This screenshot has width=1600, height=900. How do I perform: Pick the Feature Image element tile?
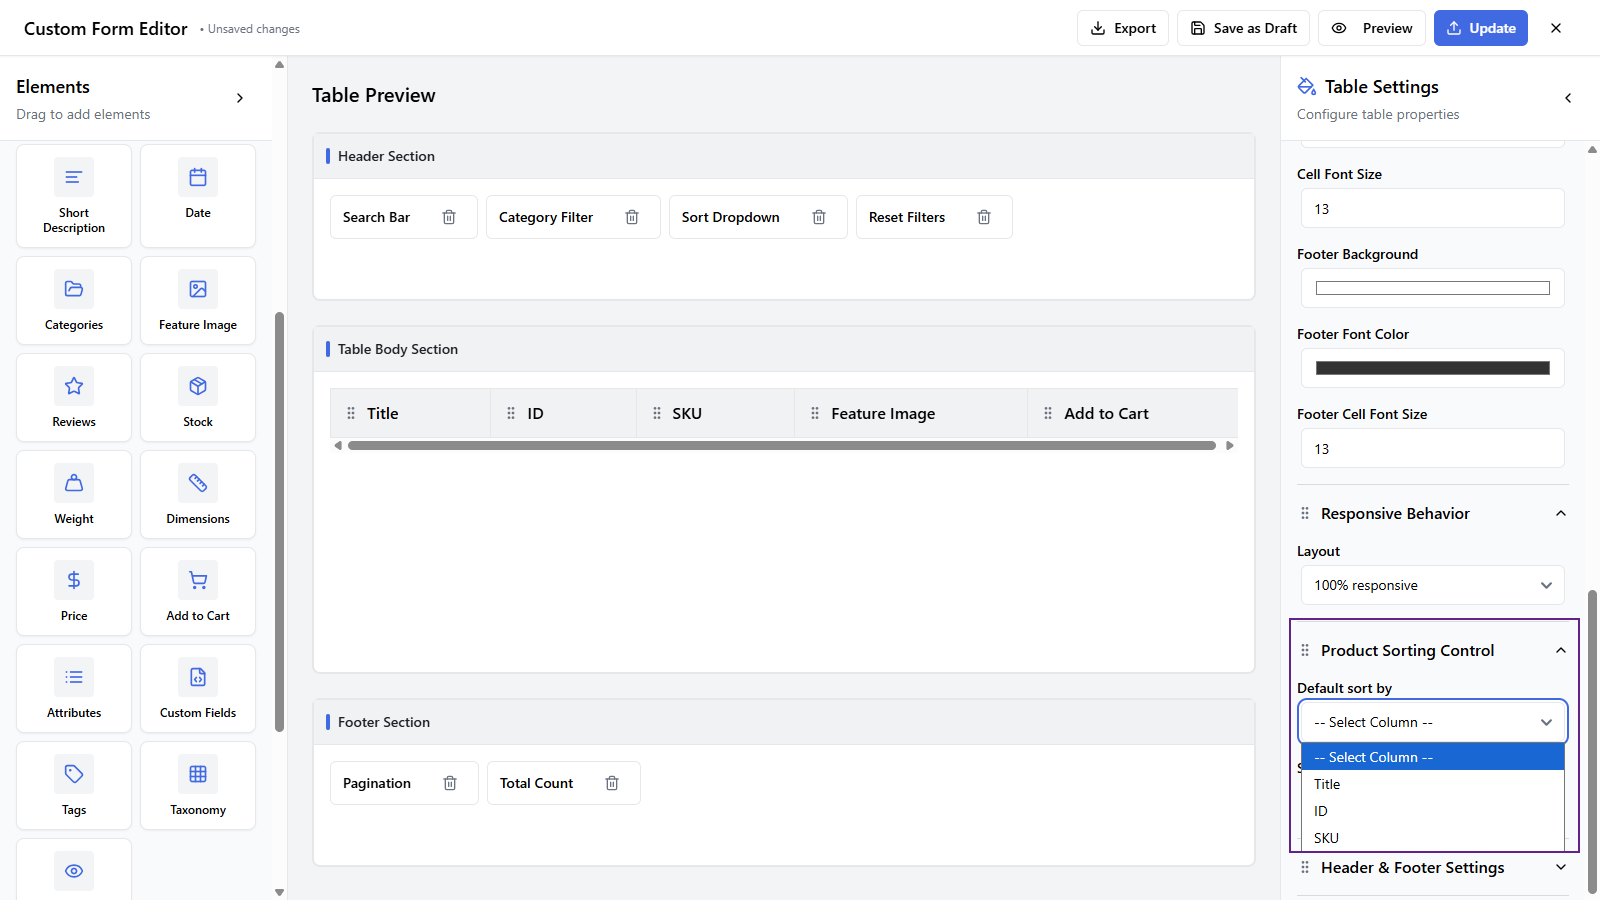point(198,301)
